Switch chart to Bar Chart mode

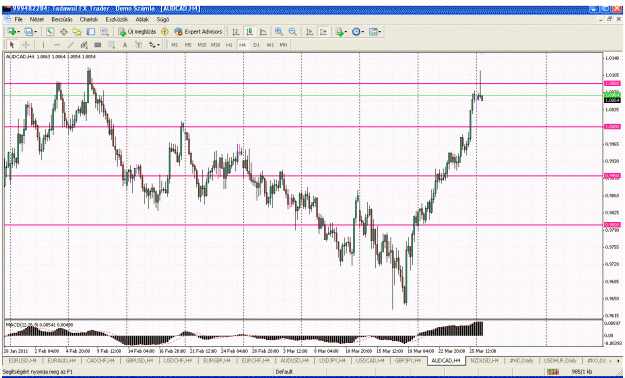[236, 32]
